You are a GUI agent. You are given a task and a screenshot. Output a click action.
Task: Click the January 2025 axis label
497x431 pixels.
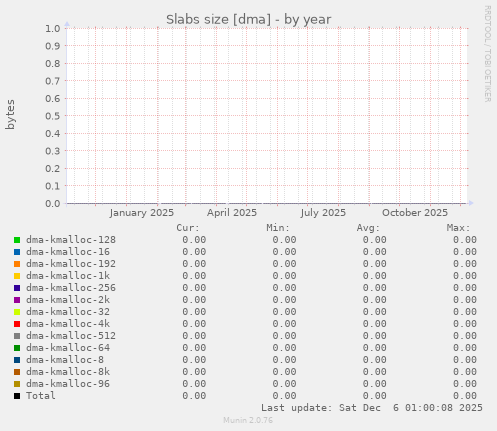pyautogui.click(x=142, y=213)
